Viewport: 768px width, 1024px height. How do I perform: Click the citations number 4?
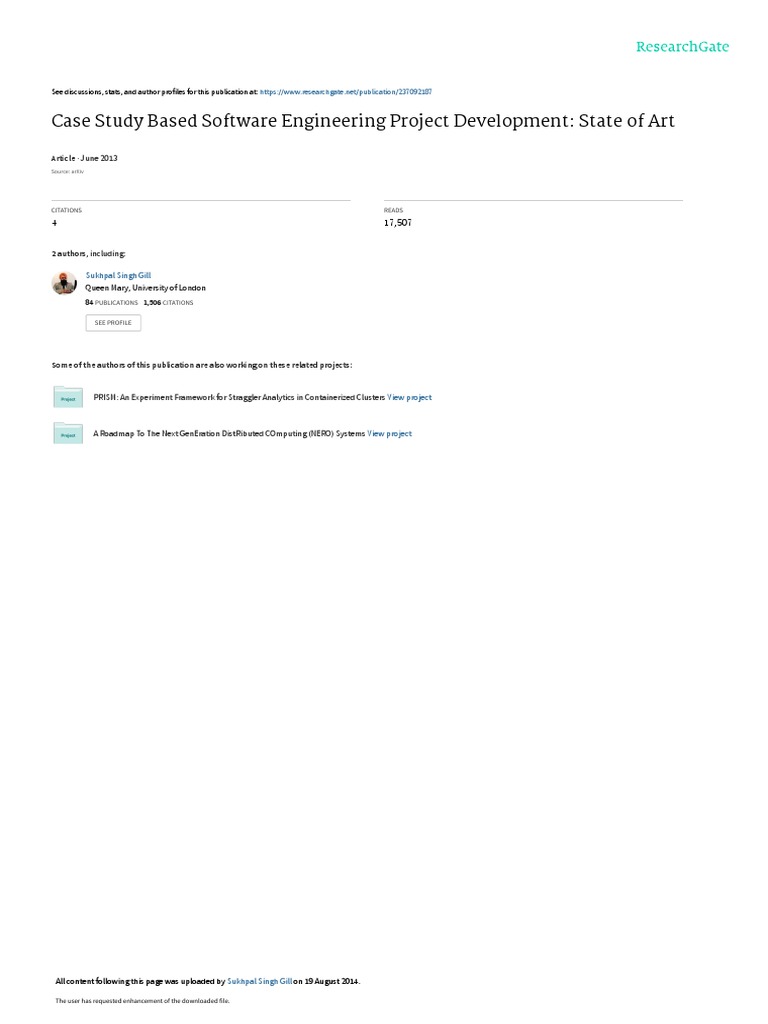click(x=54, y=223)
